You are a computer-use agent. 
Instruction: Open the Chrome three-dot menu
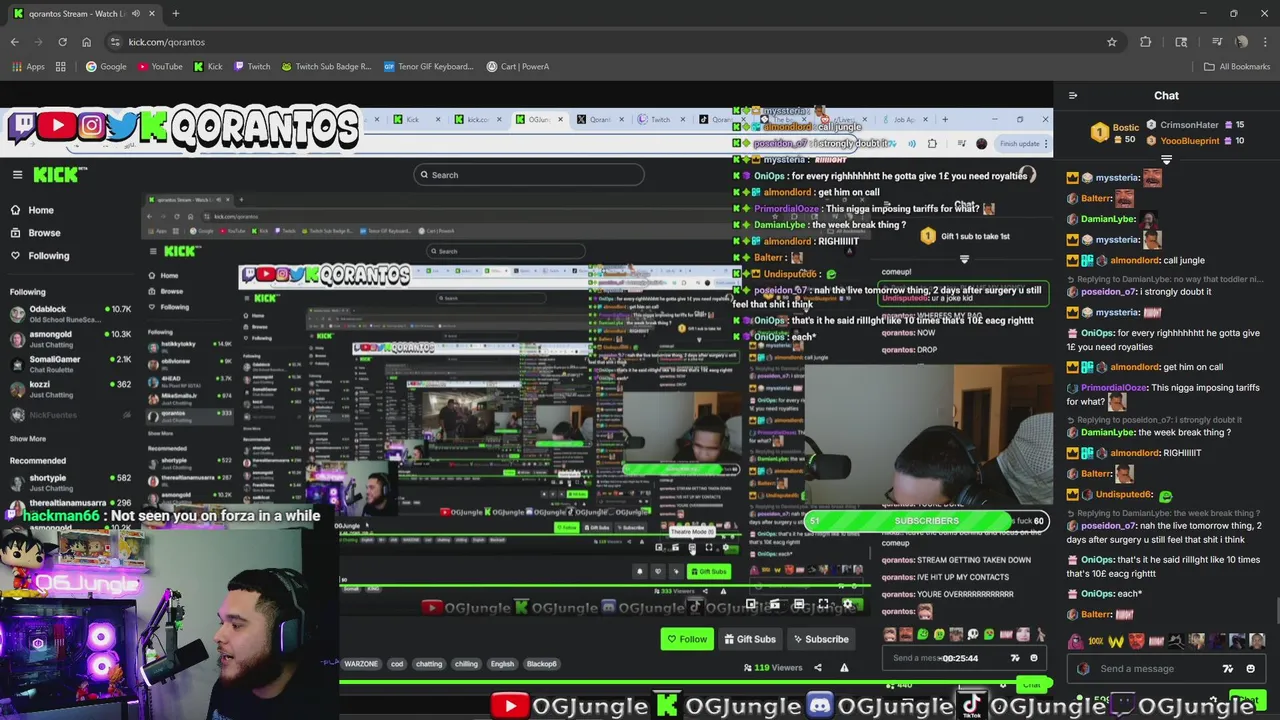1266,42
